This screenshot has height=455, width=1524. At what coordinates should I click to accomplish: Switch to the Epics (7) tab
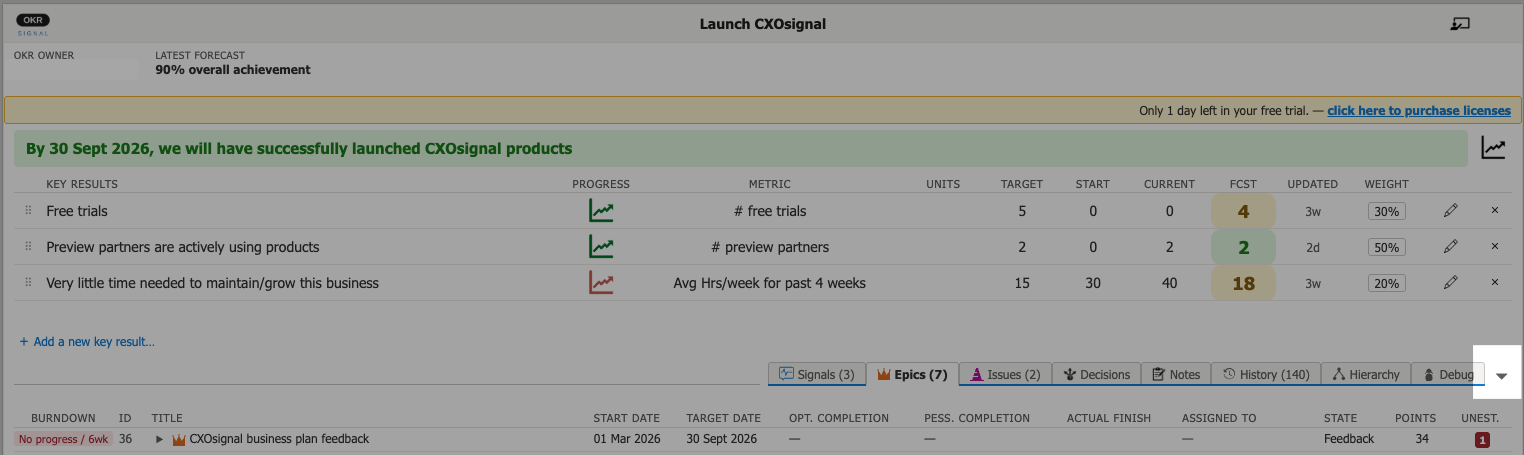click(912, 374)
